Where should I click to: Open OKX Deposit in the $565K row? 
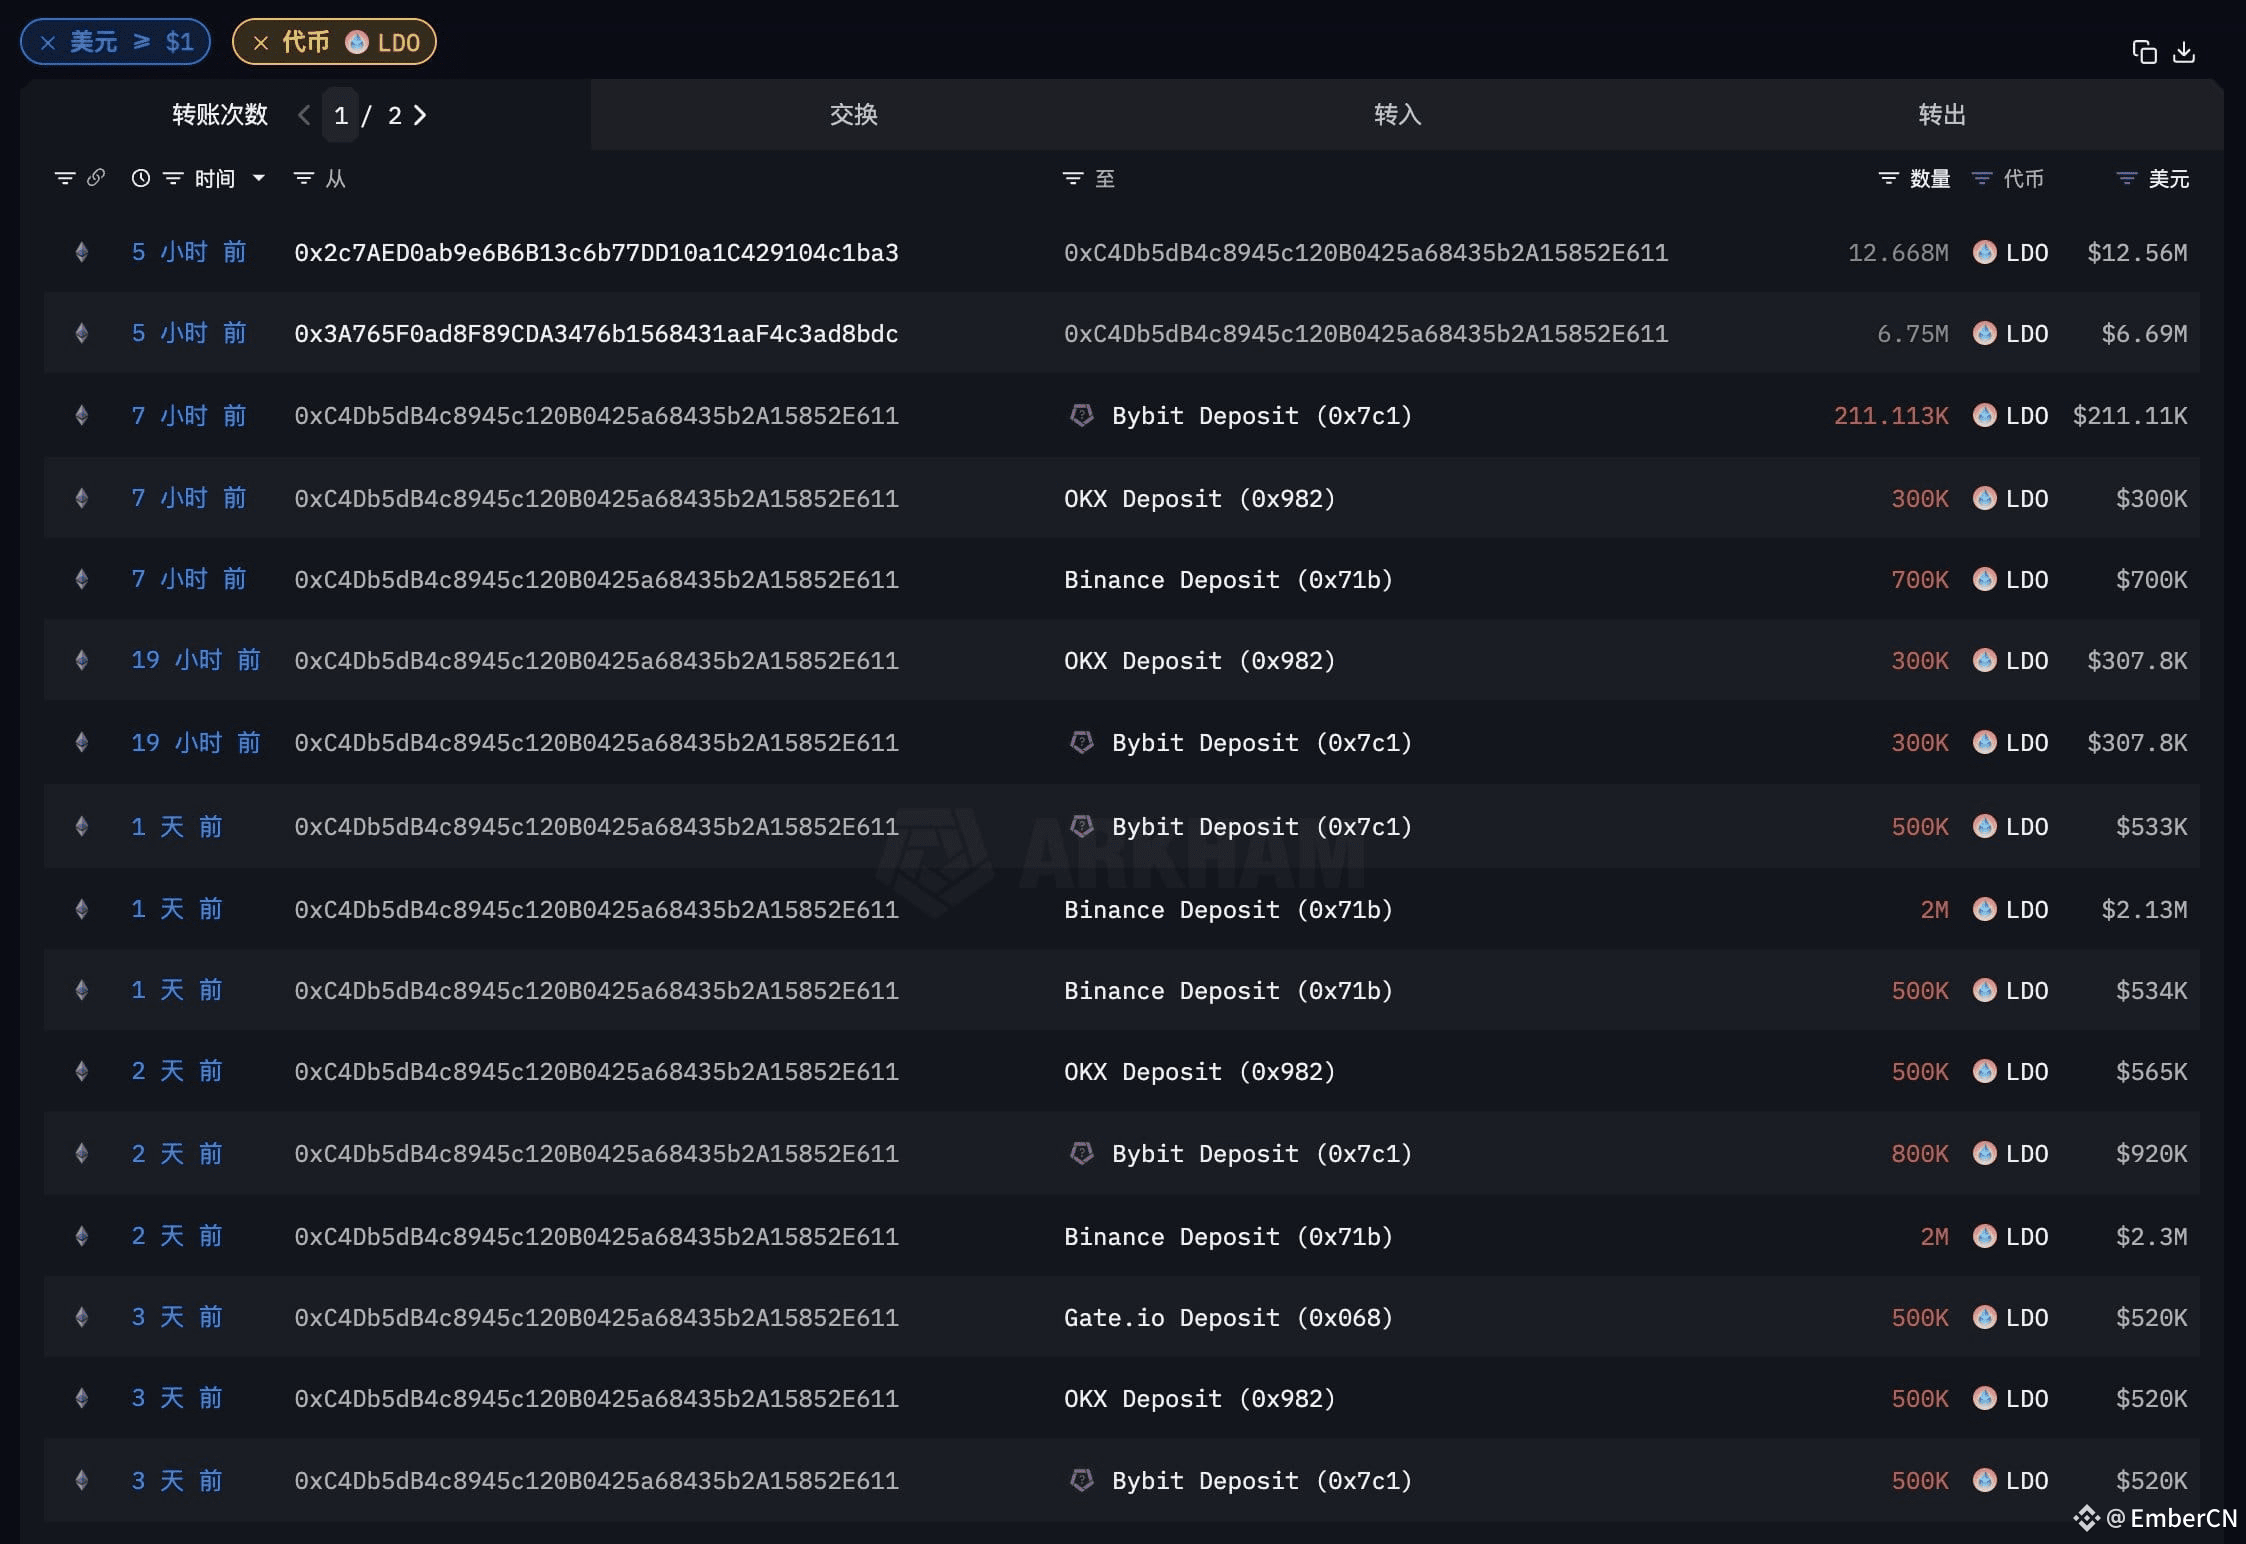(x=1200, y=1072)
